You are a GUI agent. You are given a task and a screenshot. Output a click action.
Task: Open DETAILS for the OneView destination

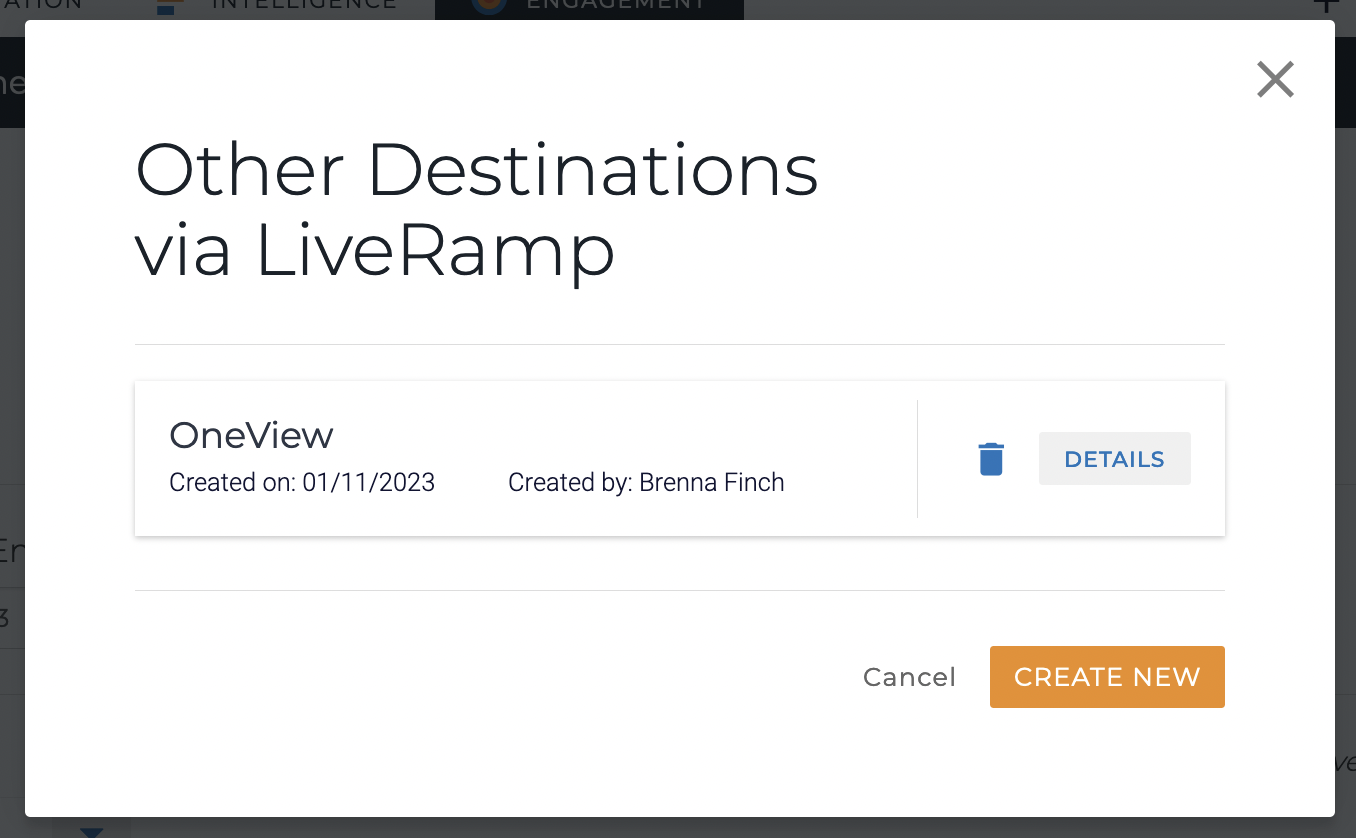coord(1115,459)
